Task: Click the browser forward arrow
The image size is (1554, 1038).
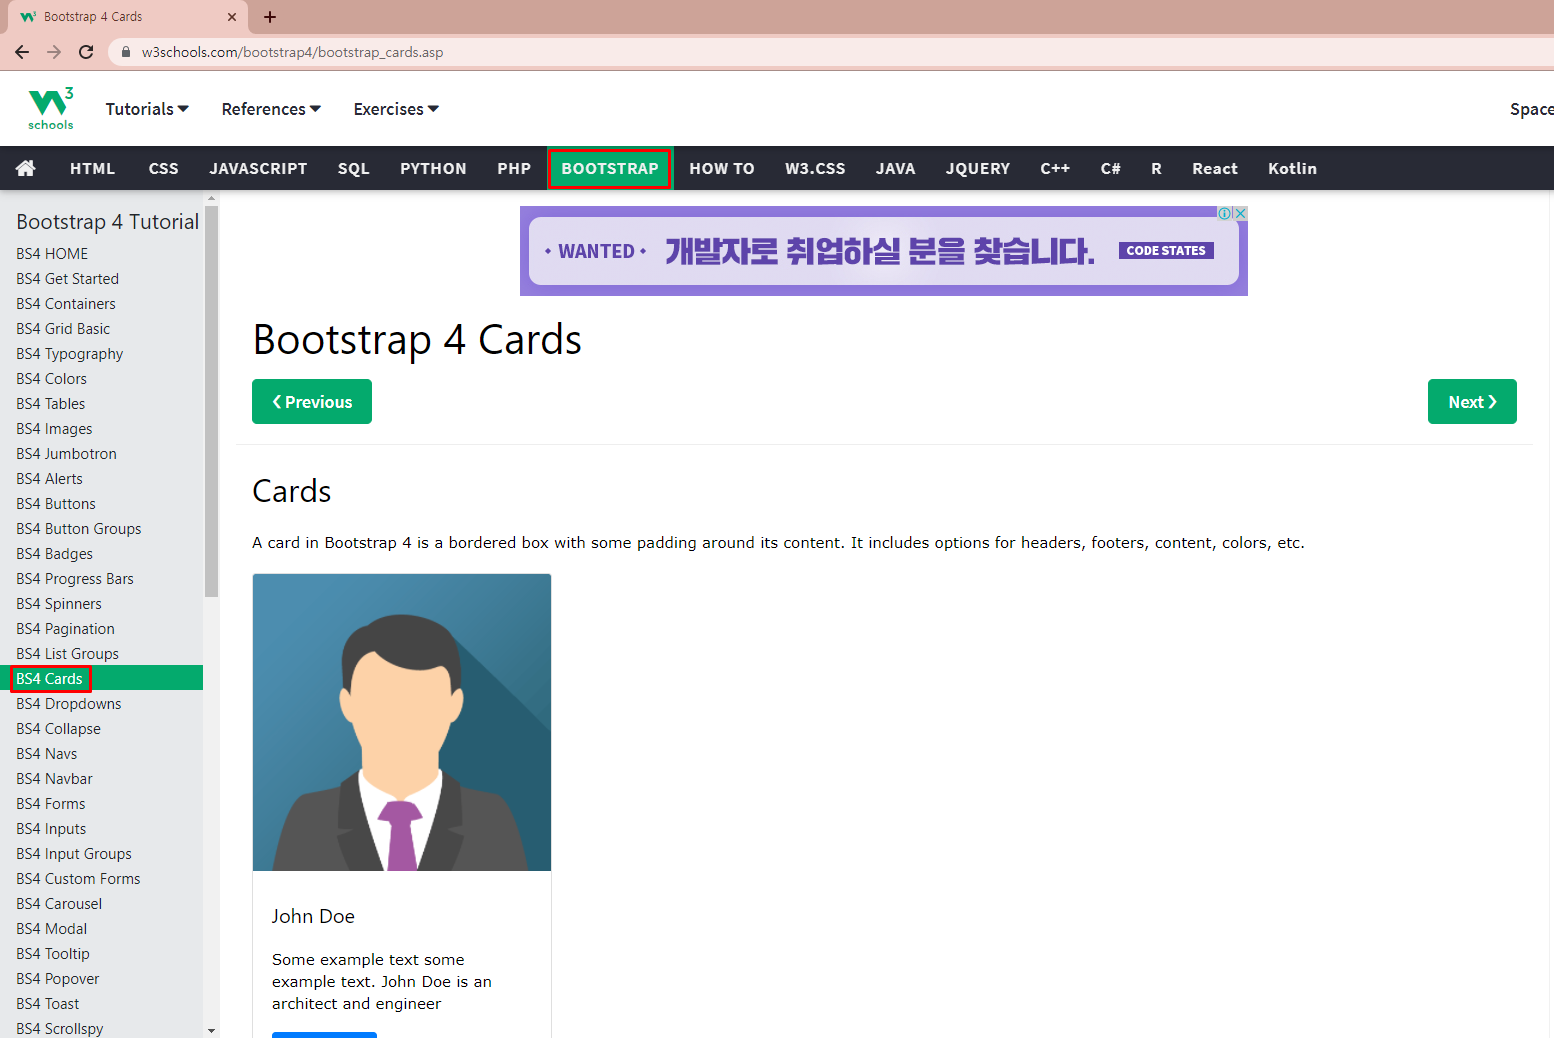Action: tap(54, 52)
